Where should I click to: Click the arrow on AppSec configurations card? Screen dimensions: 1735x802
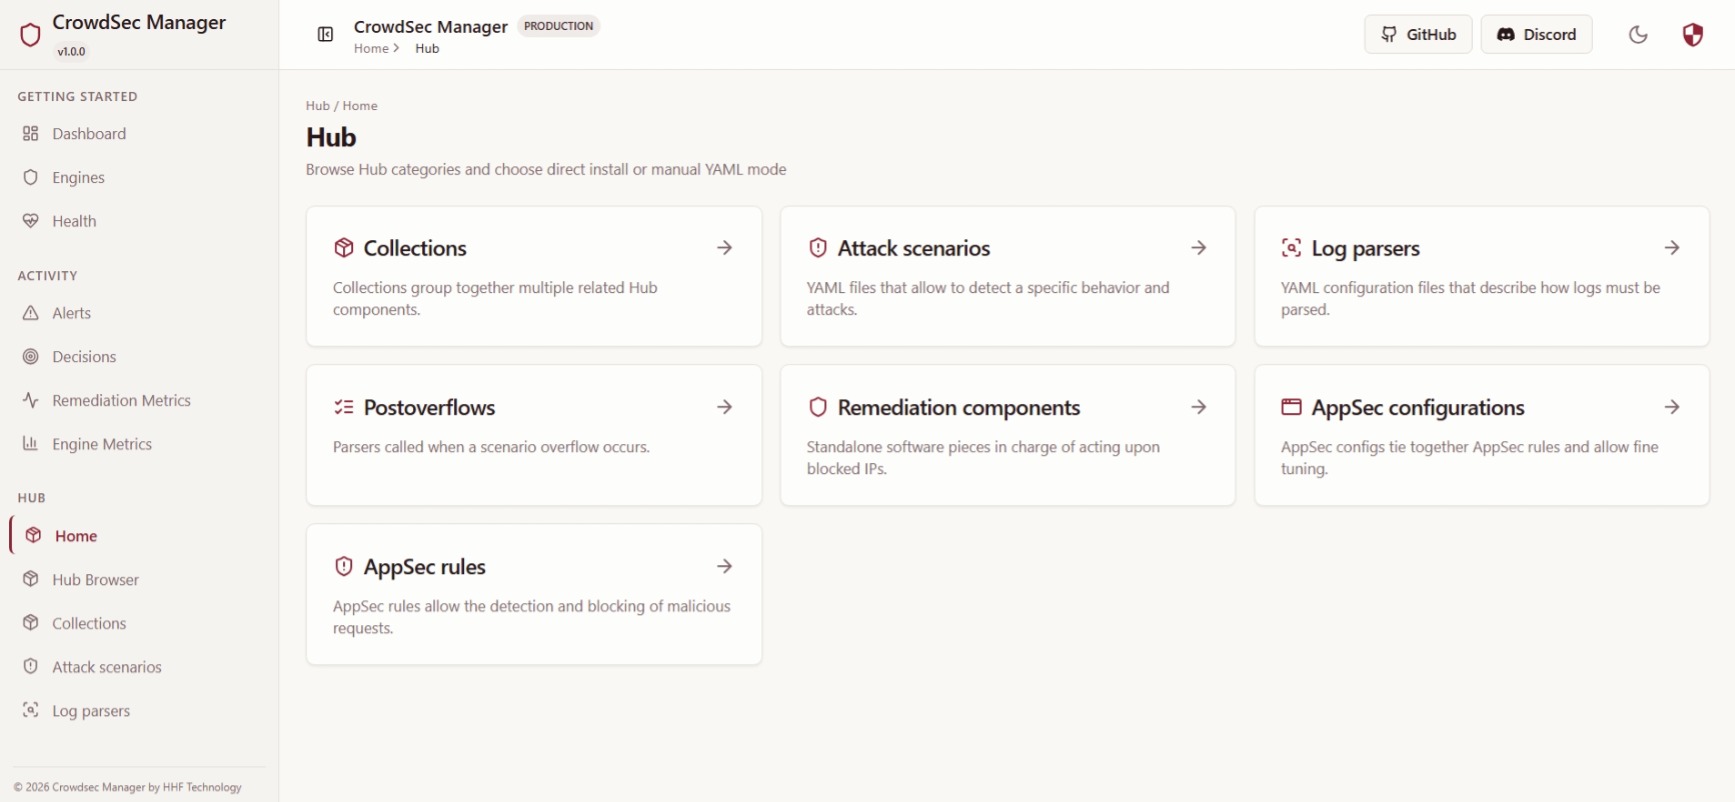tap(1672, 407)
